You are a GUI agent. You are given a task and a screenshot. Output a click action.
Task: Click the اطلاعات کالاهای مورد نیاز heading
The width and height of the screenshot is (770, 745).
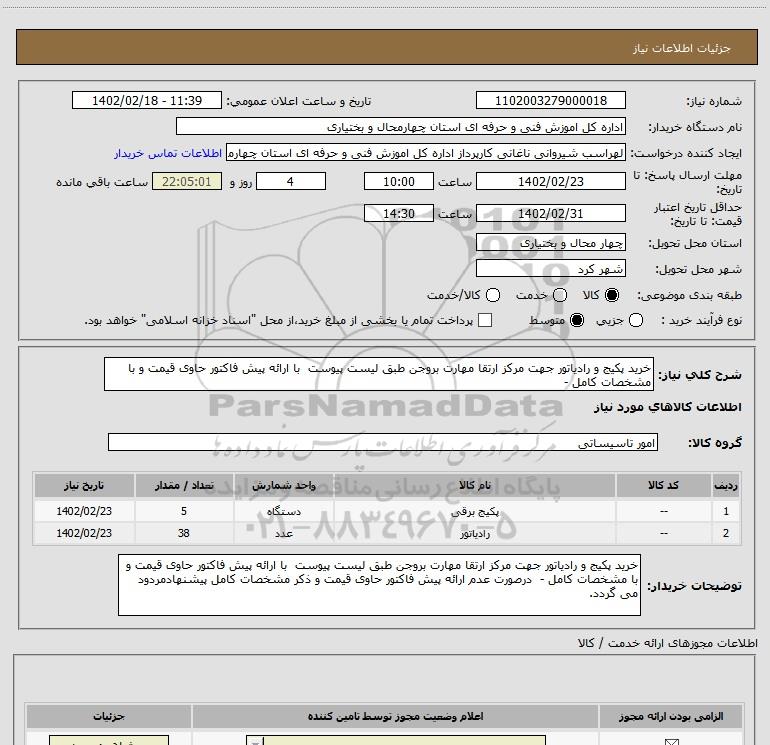pyautogui.click(x=667, y=407)
